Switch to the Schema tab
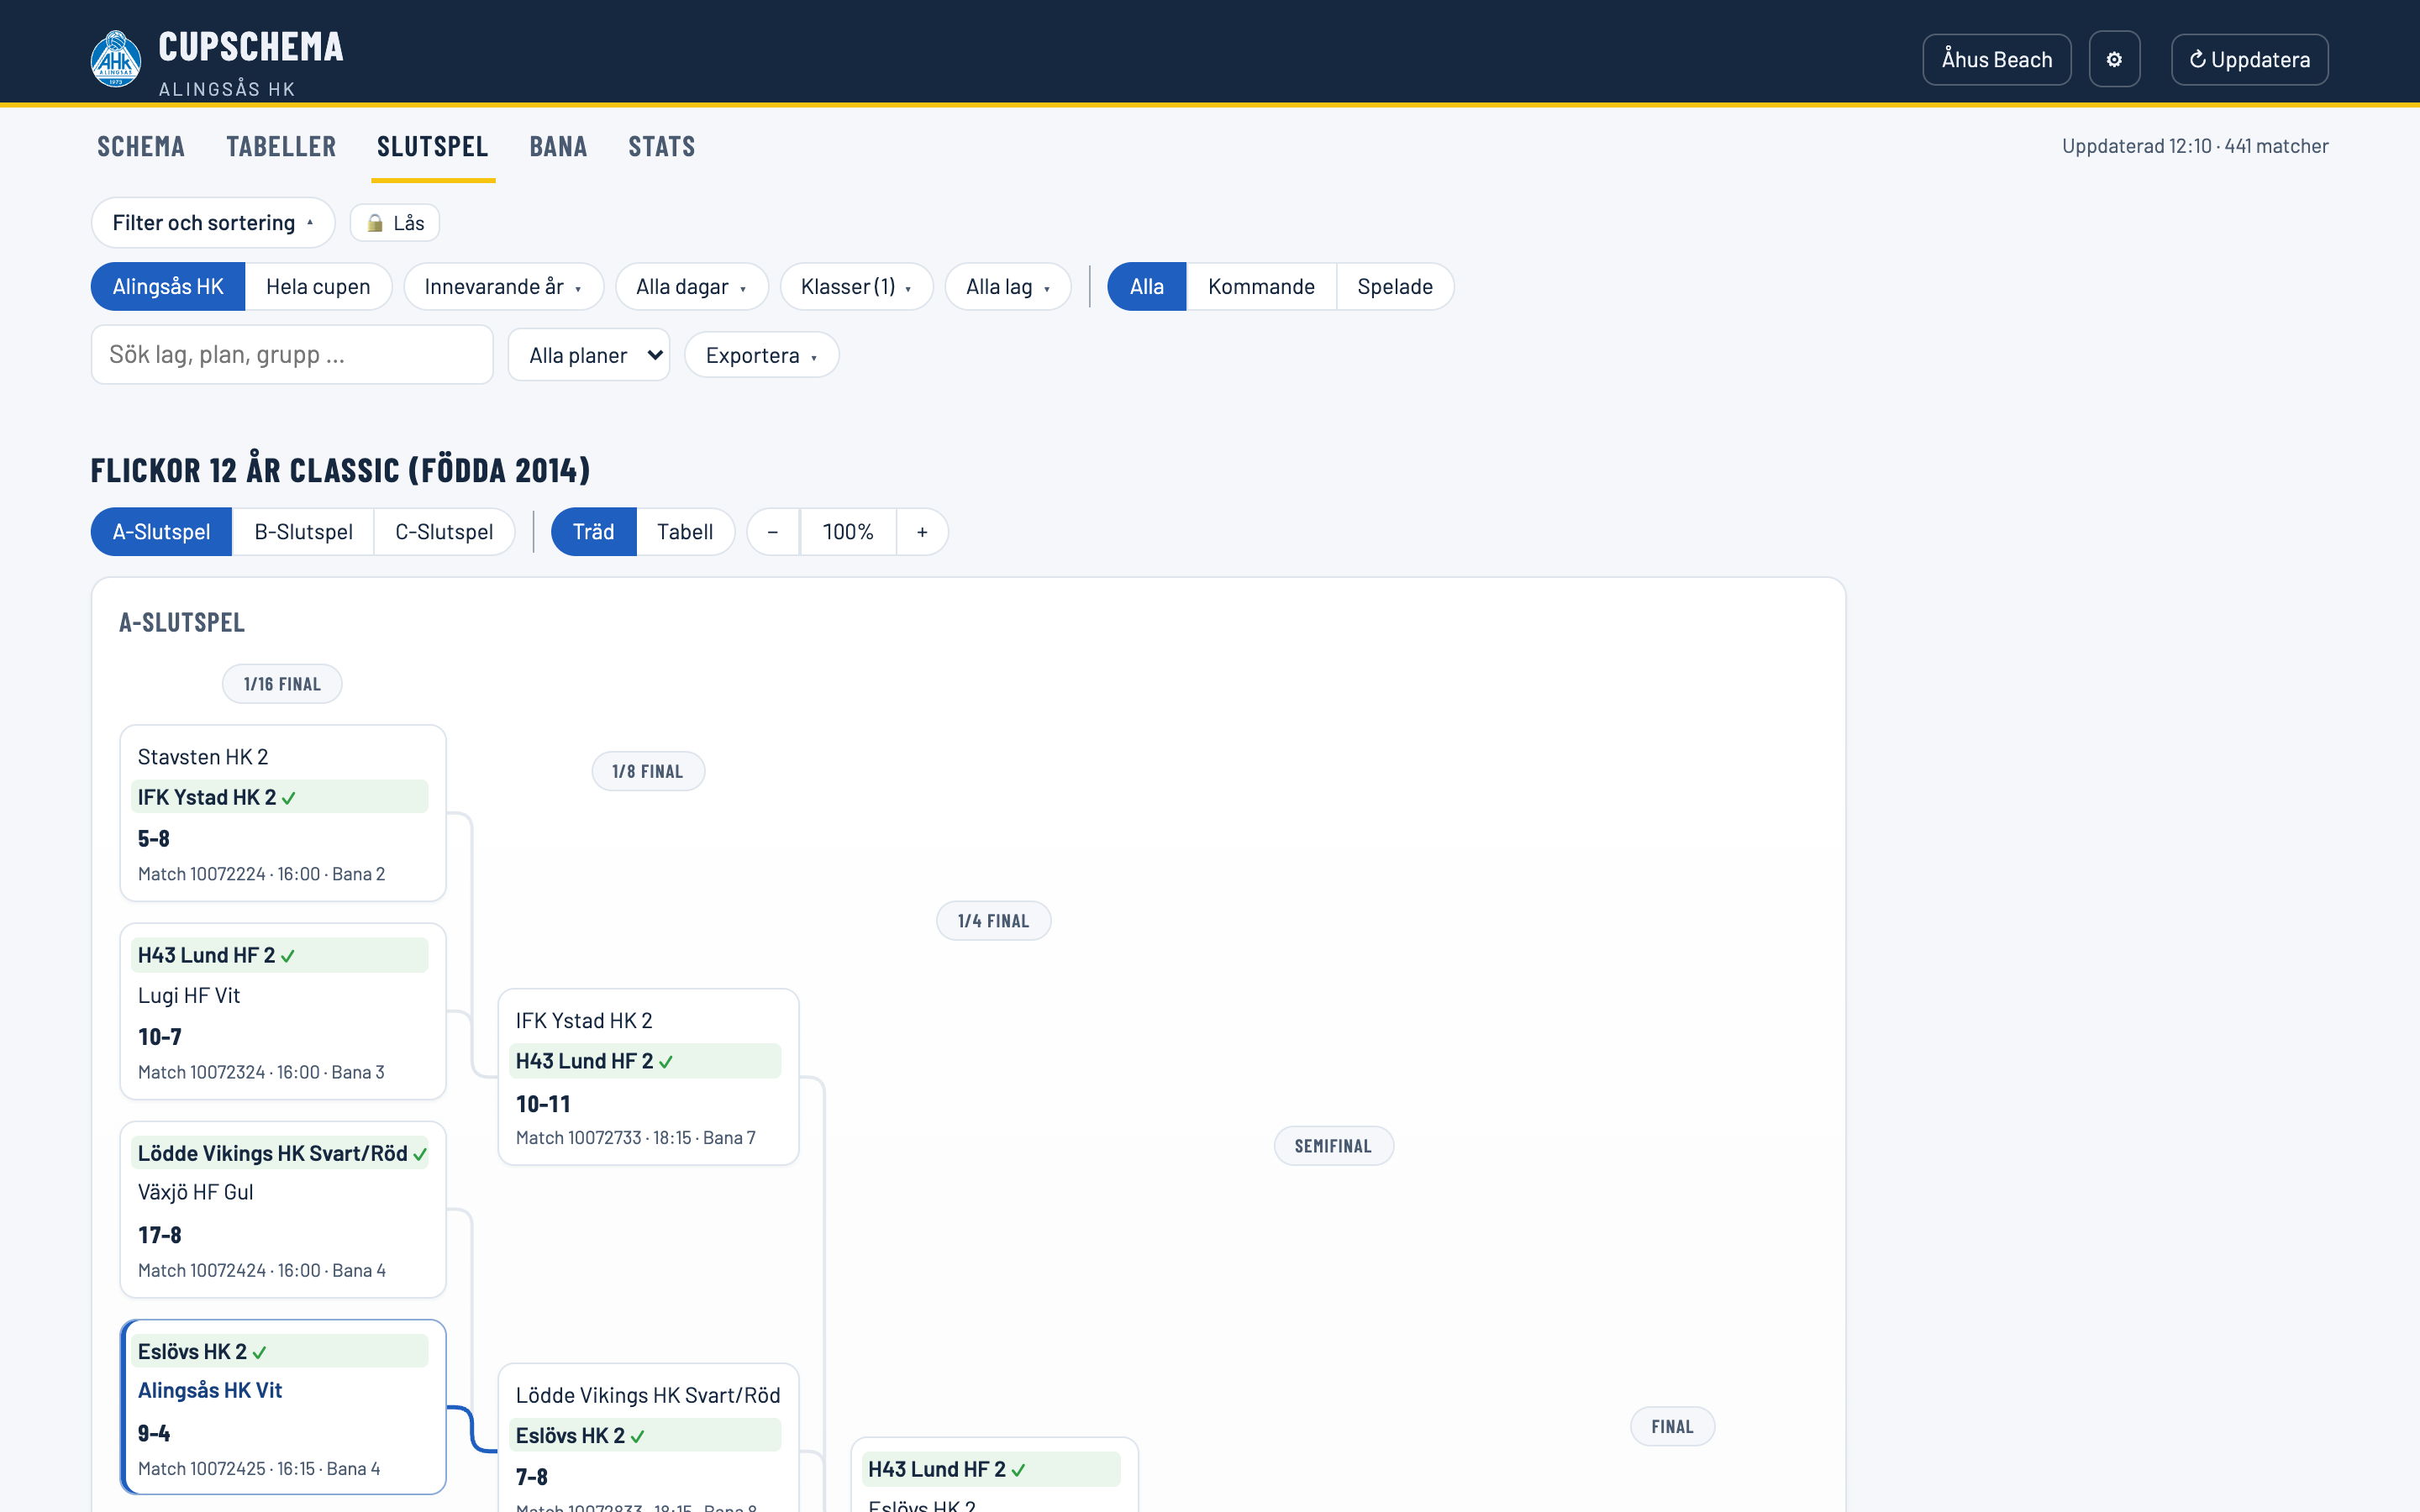This screenshot has width=2420, height=1512. [141, 147]
